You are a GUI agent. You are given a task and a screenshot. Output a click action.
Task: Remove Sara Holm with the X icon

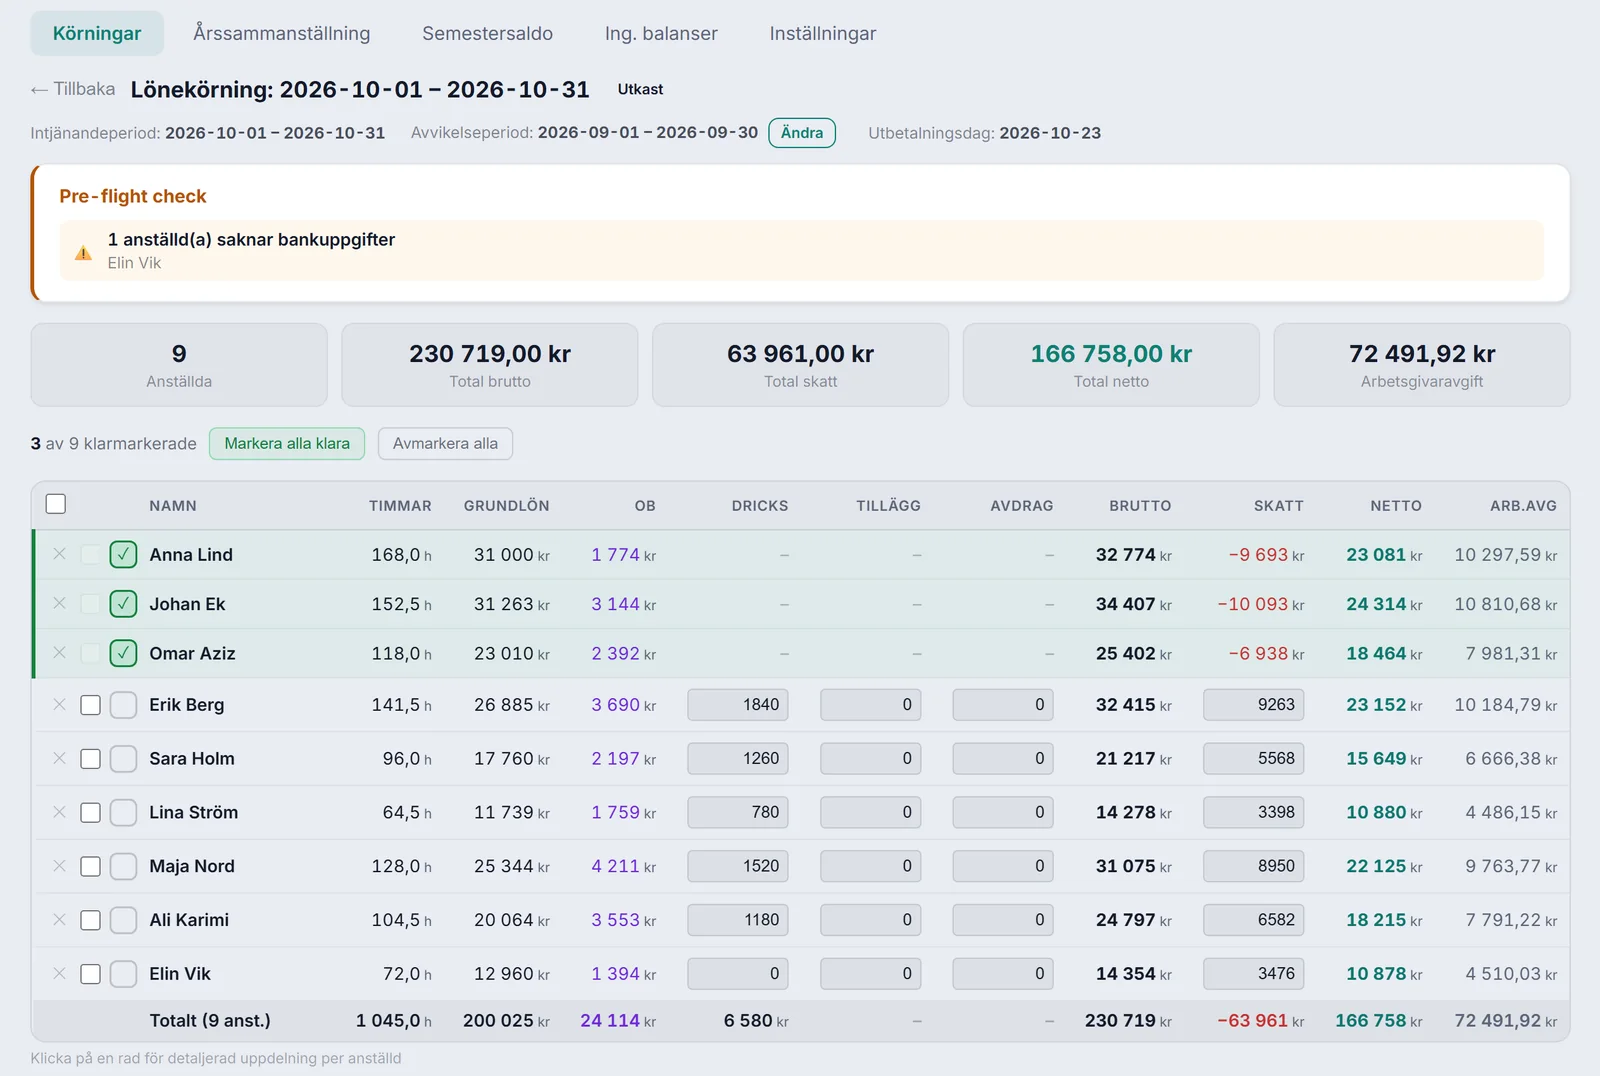pyautogui.click(x=59, y=758)
